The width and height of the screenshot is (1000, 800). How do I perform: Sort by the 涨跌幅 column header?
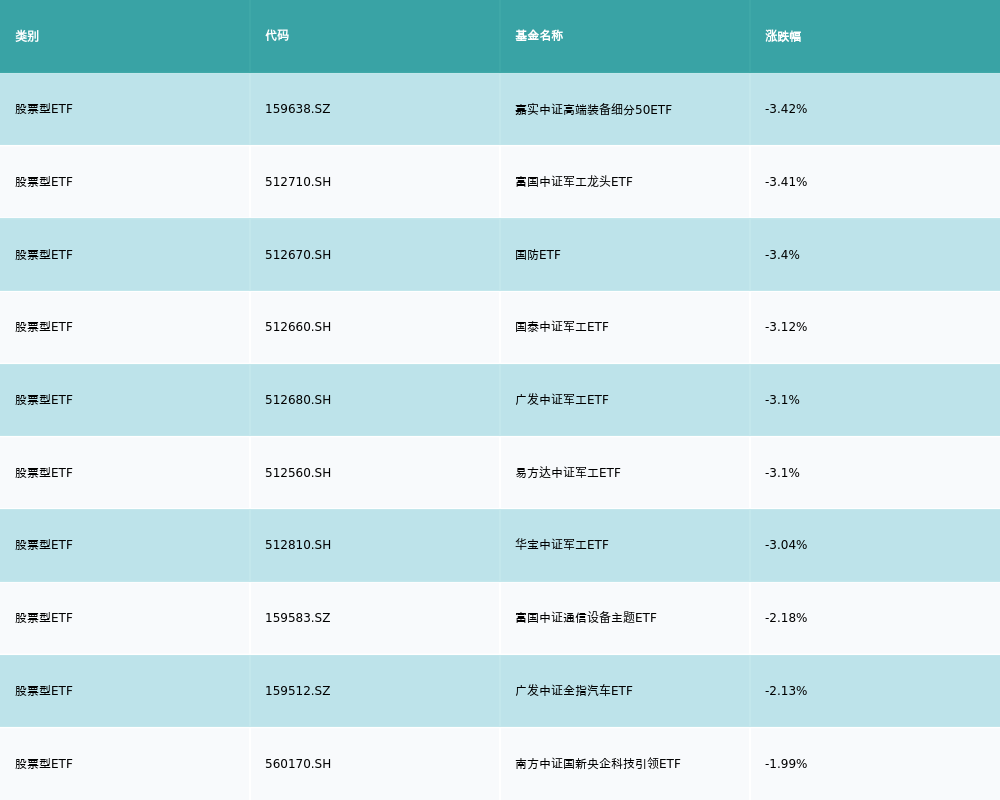[783, 36]
